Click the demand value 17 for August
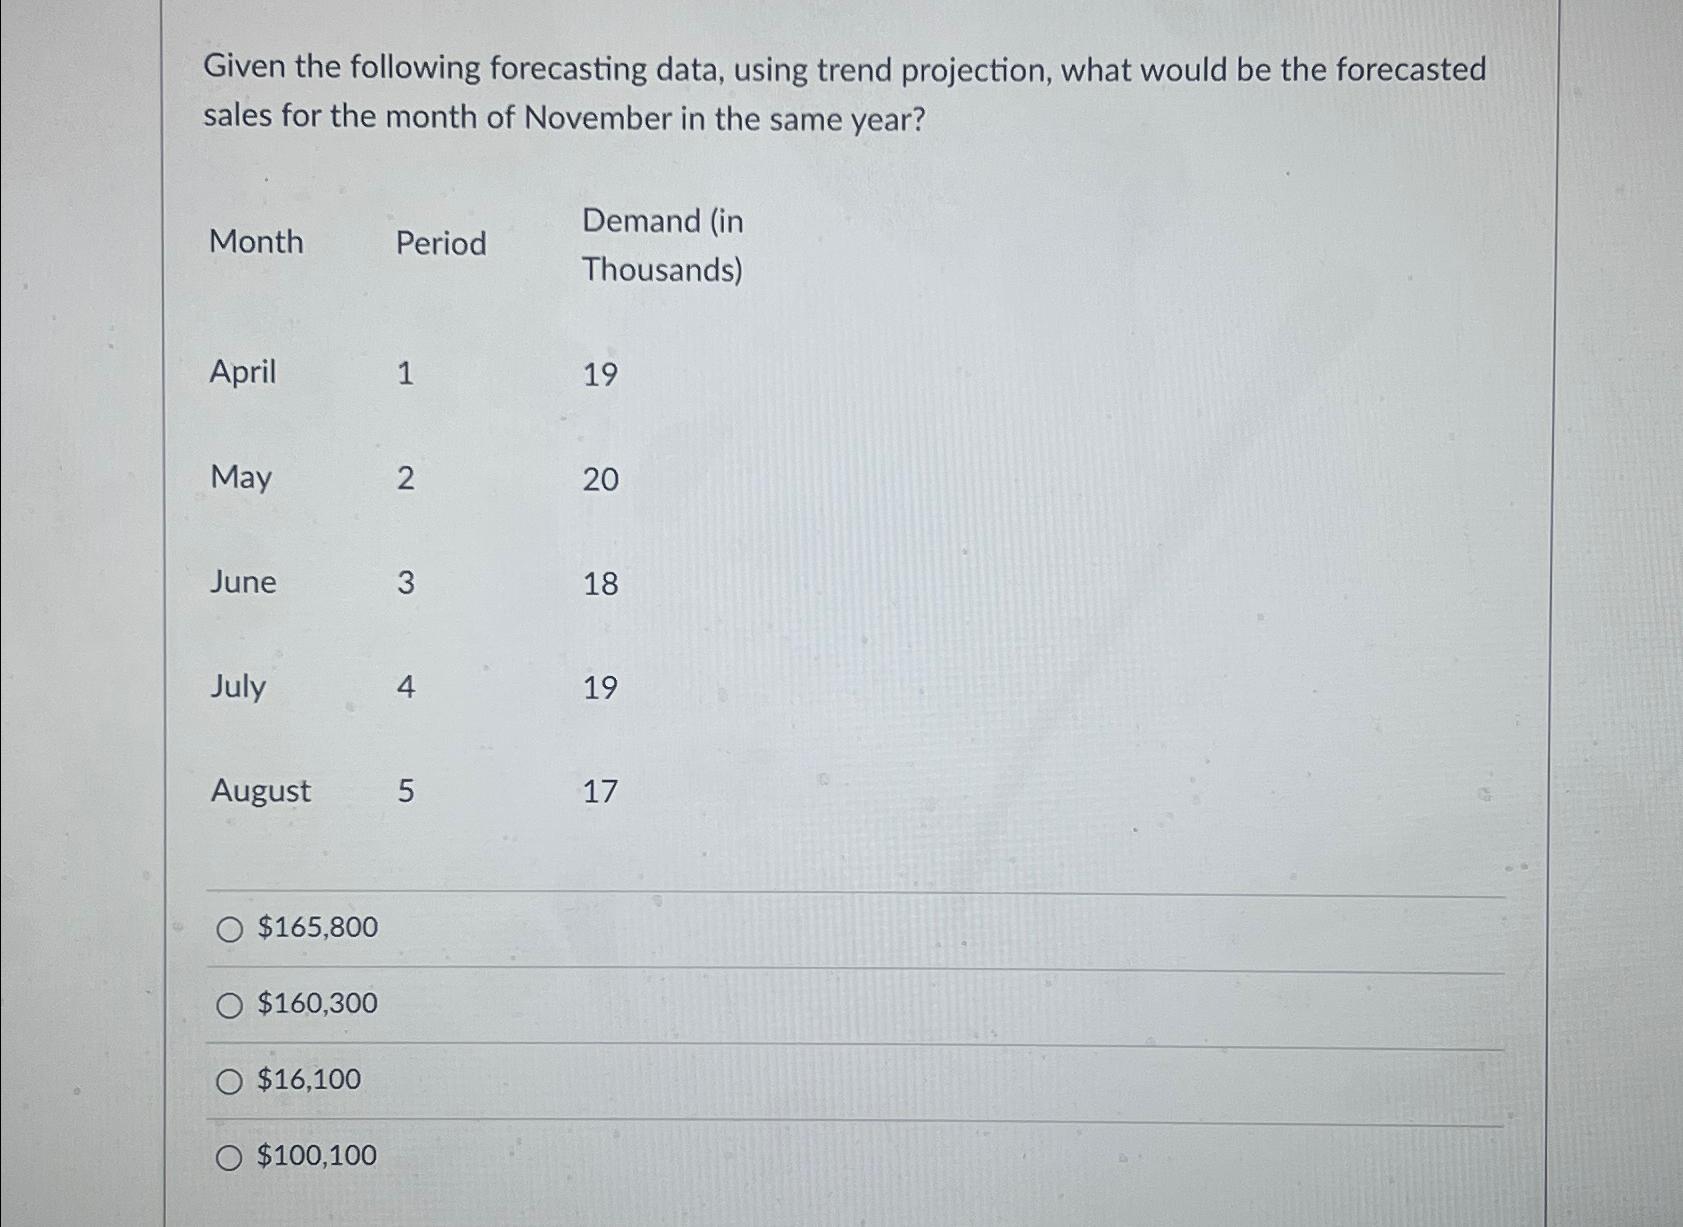Screen dimensions: 1683x1227 [600, 792]
